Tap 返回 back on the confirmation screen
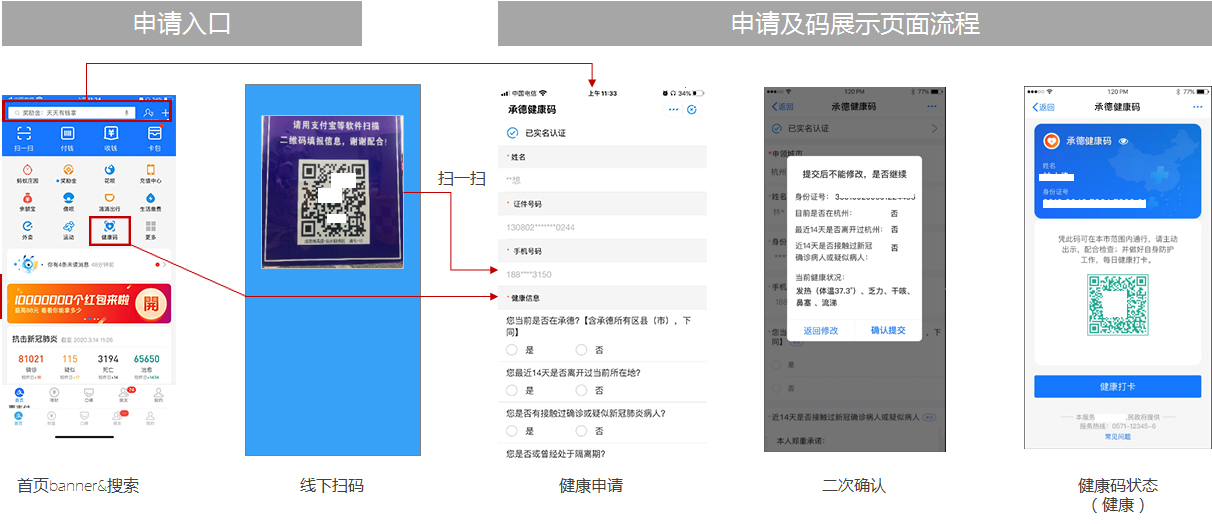The width and height of the screenshot is (1212, 524). click(x=783, y=106)
